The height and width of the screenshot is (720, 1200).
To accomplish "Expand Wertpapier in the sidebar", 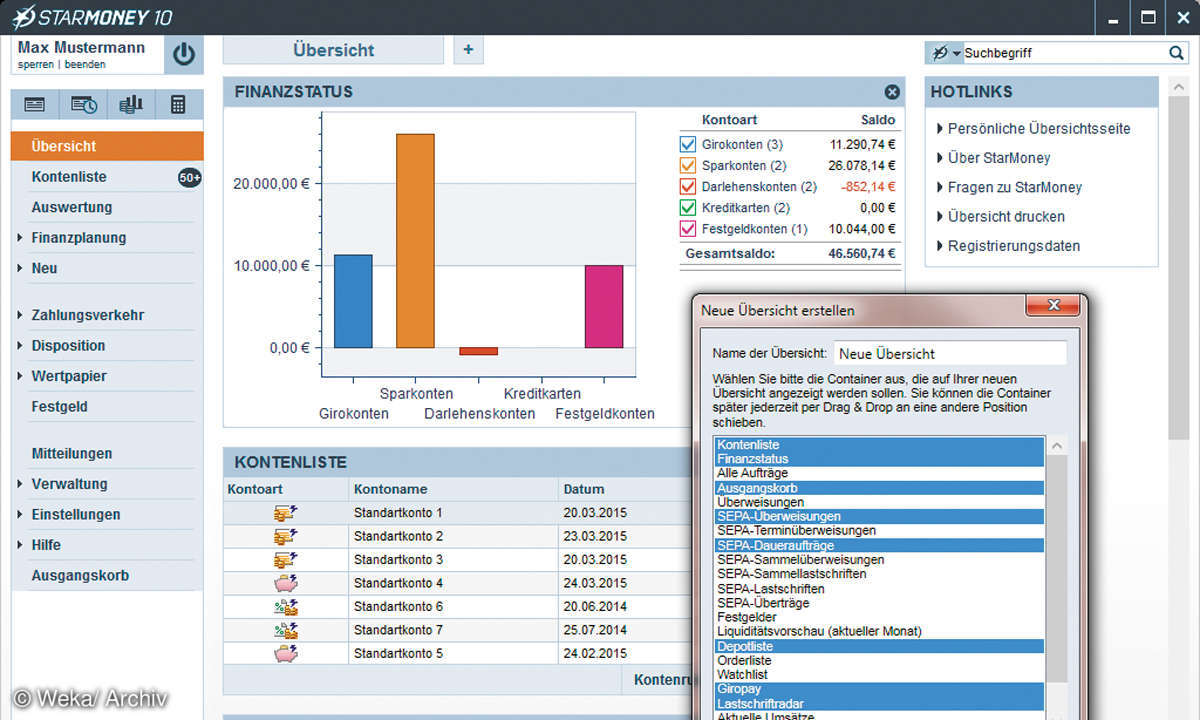I will pos(21,376).
